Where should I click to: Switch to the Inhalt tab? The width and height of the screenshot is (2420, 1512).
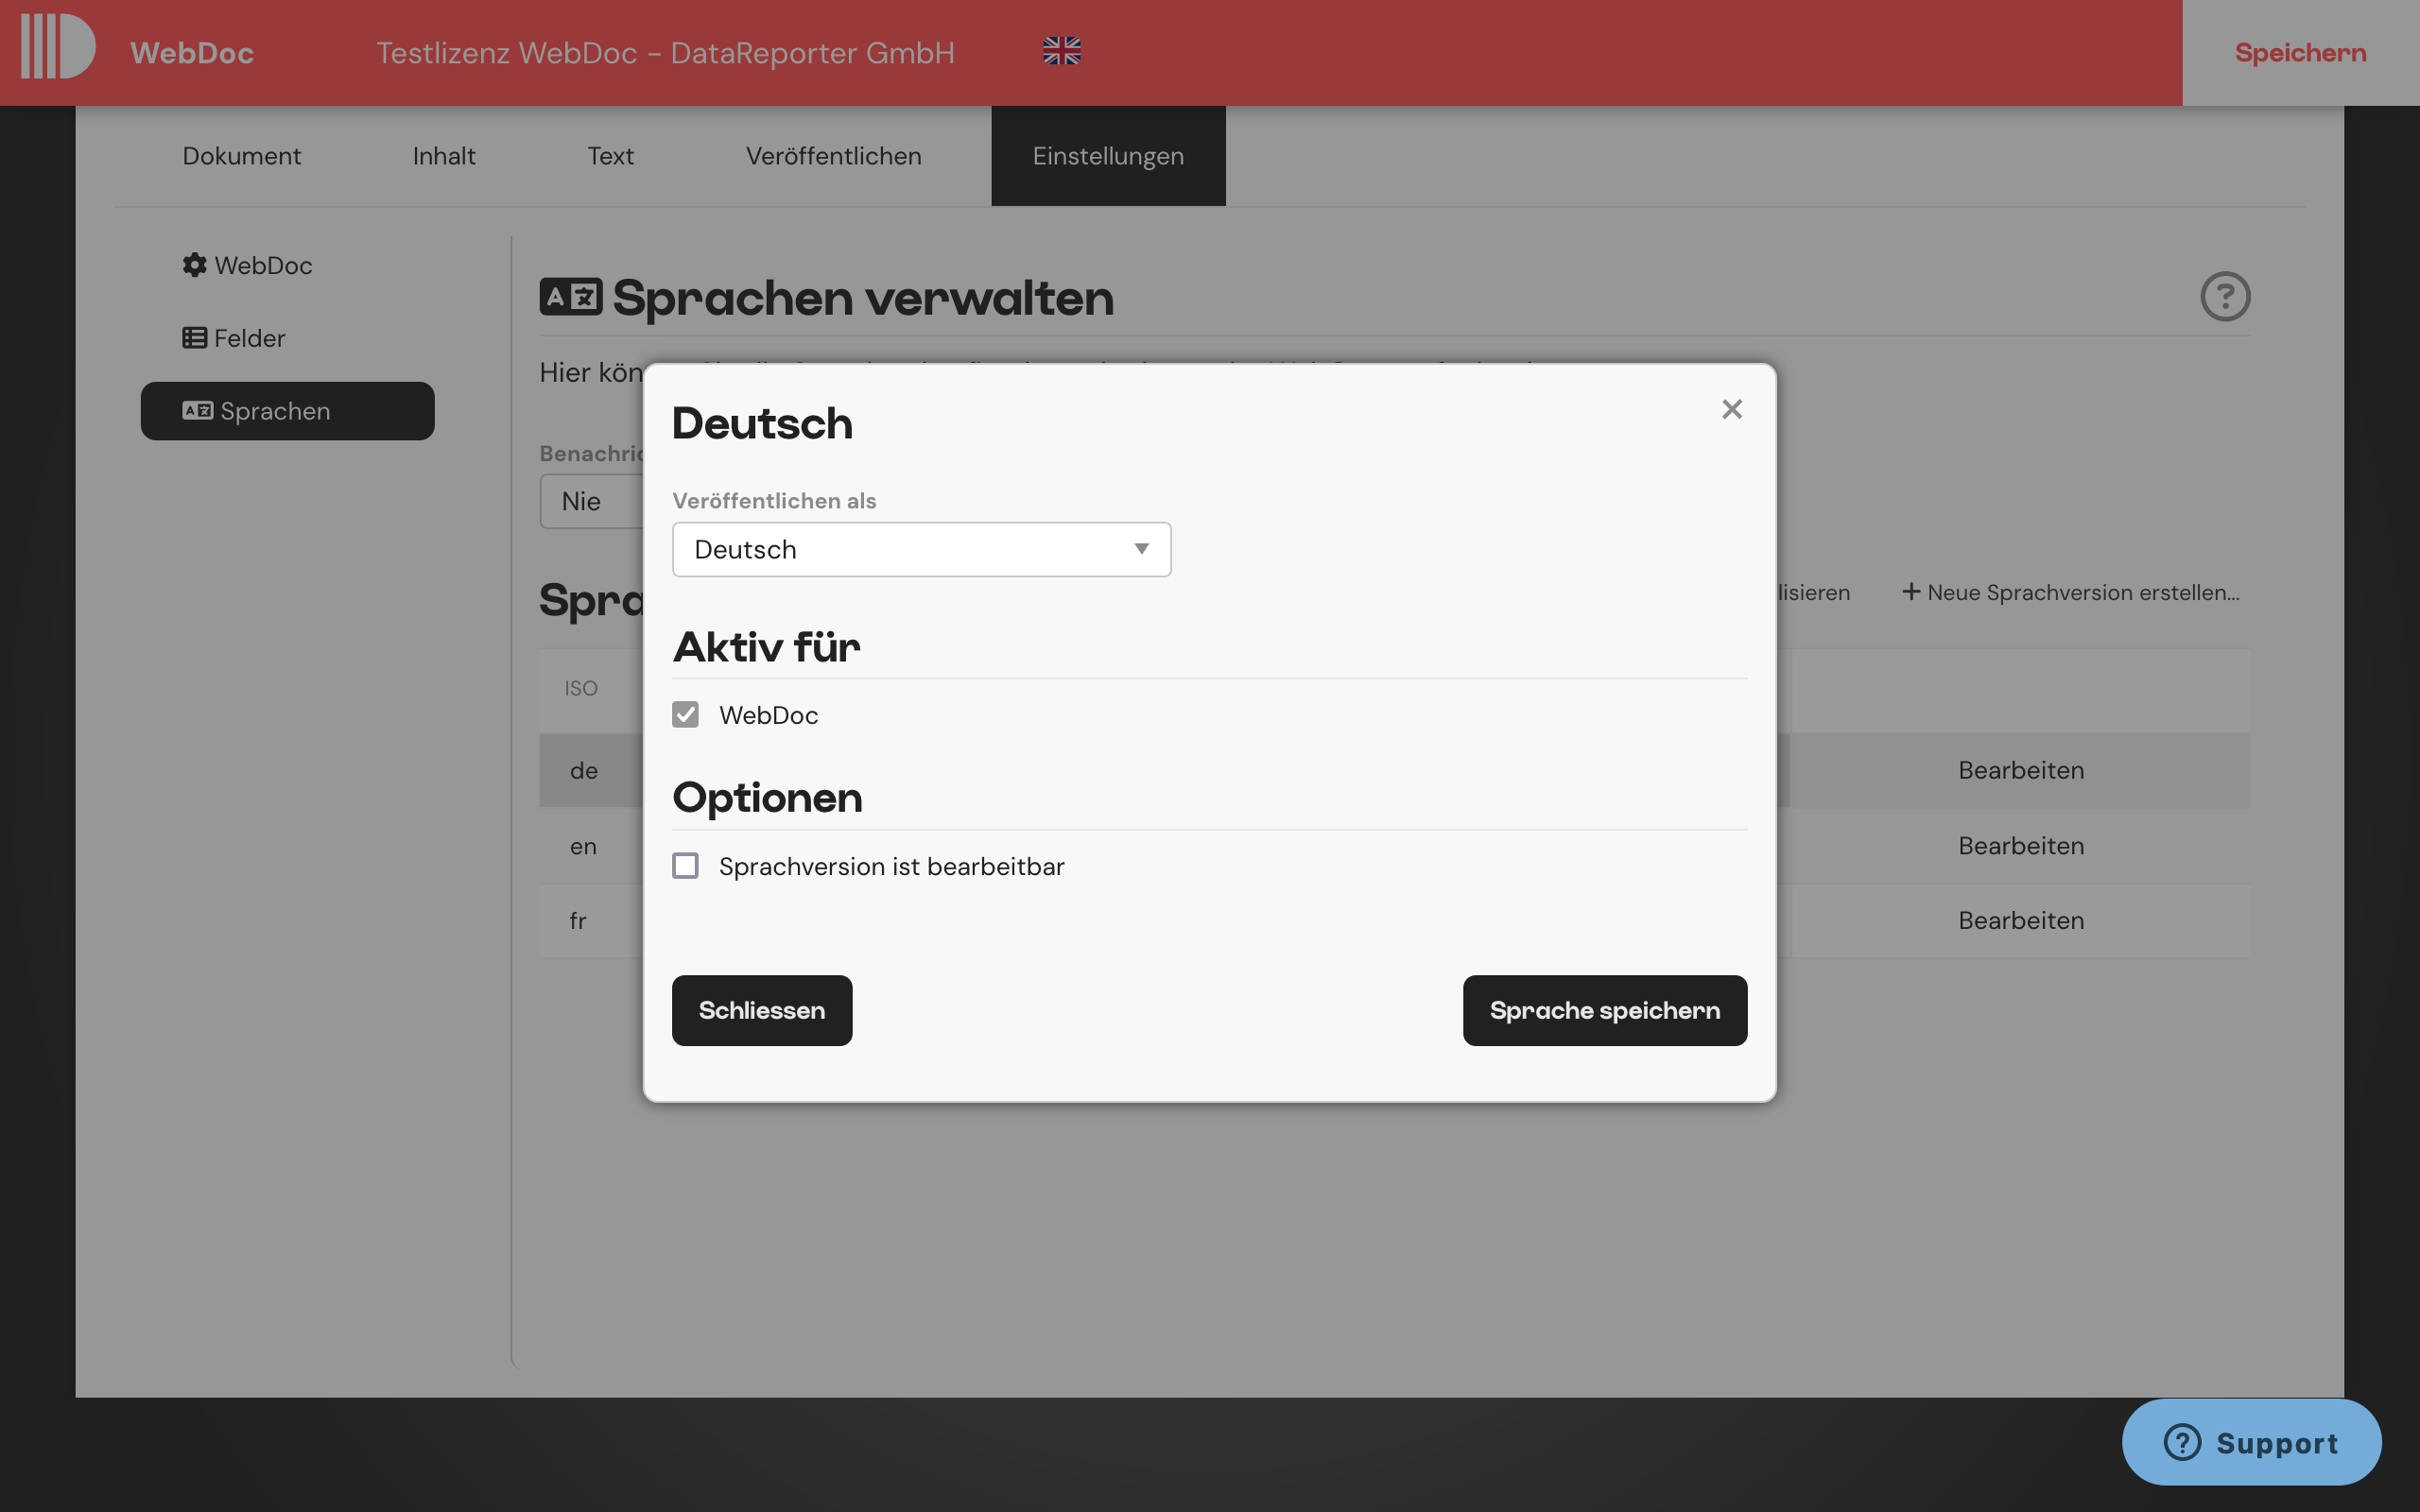tap(443, 156)
